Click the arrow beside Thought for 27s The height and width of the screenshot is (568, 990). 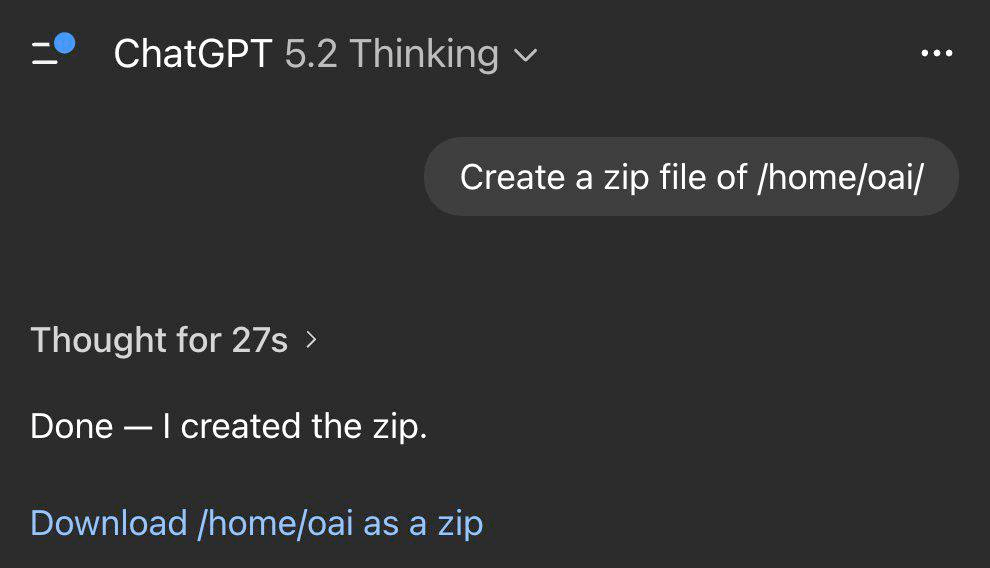point(311,340)
